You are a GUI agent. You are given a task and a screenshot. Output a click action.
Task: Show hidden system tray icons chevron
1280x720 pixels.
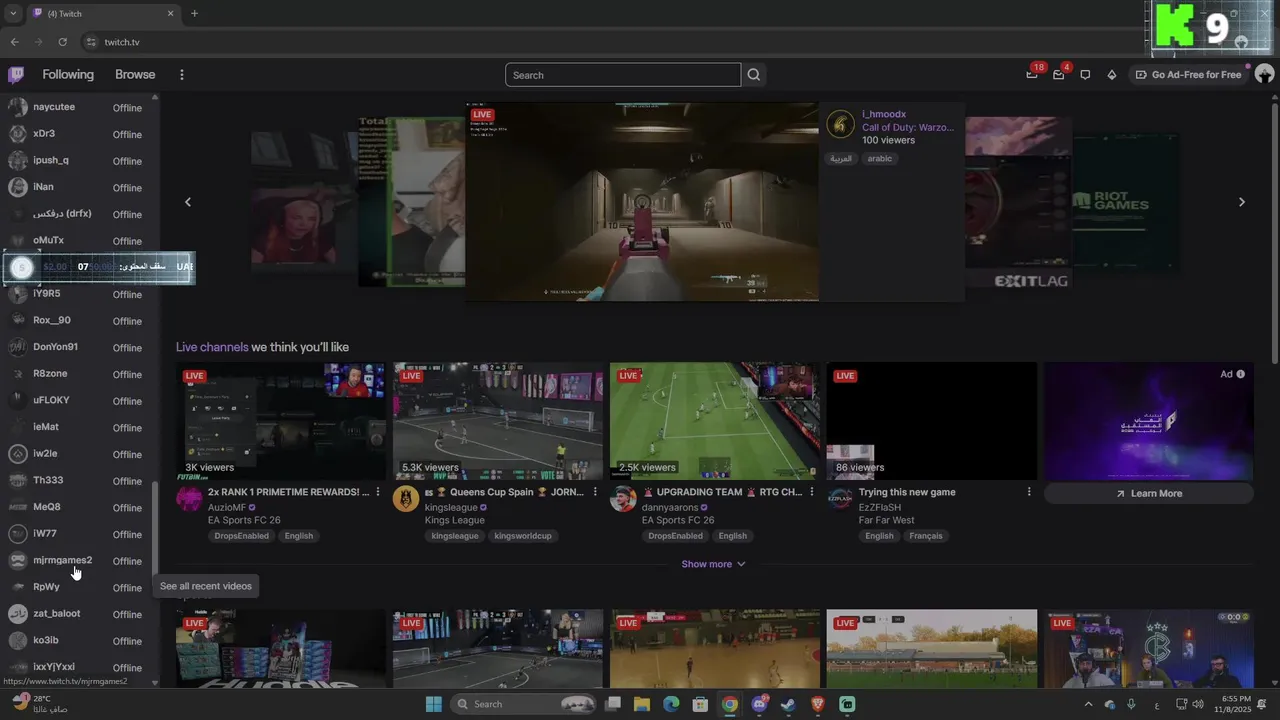pos(1088,704)
